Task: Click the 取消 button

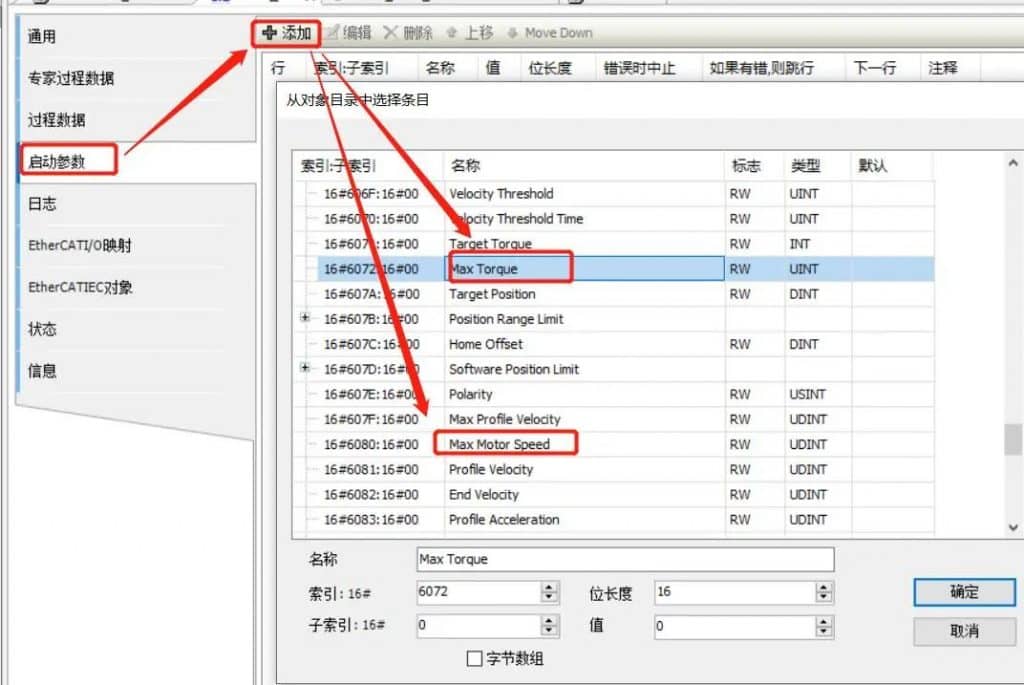Action: (x=963, y=631)
